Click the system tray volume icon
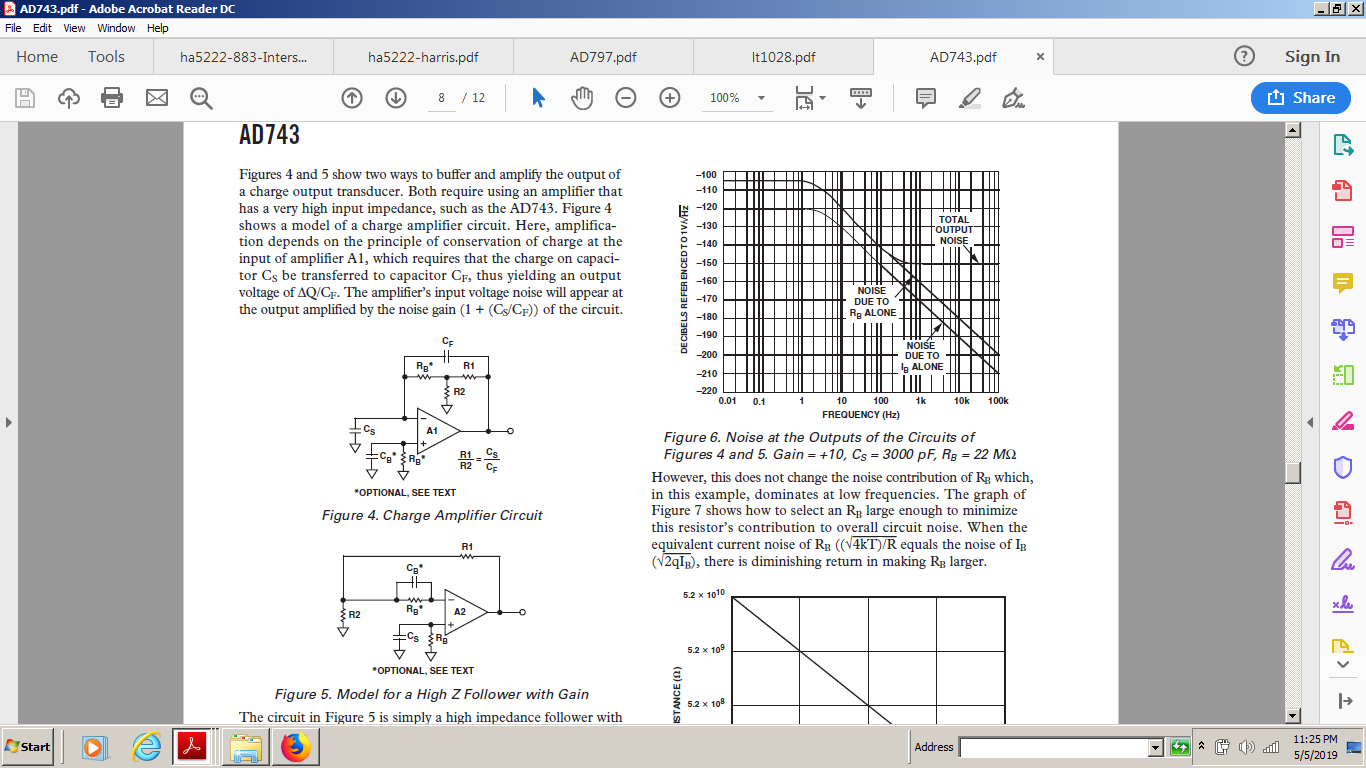The width and height of the screenshot is (1366, 768). point(1246,747)
